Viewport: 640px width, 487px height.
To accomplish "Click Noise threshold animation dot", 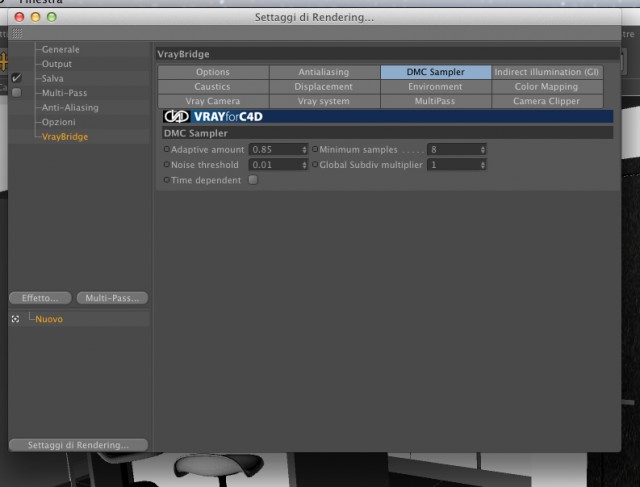I will (167, 164).
